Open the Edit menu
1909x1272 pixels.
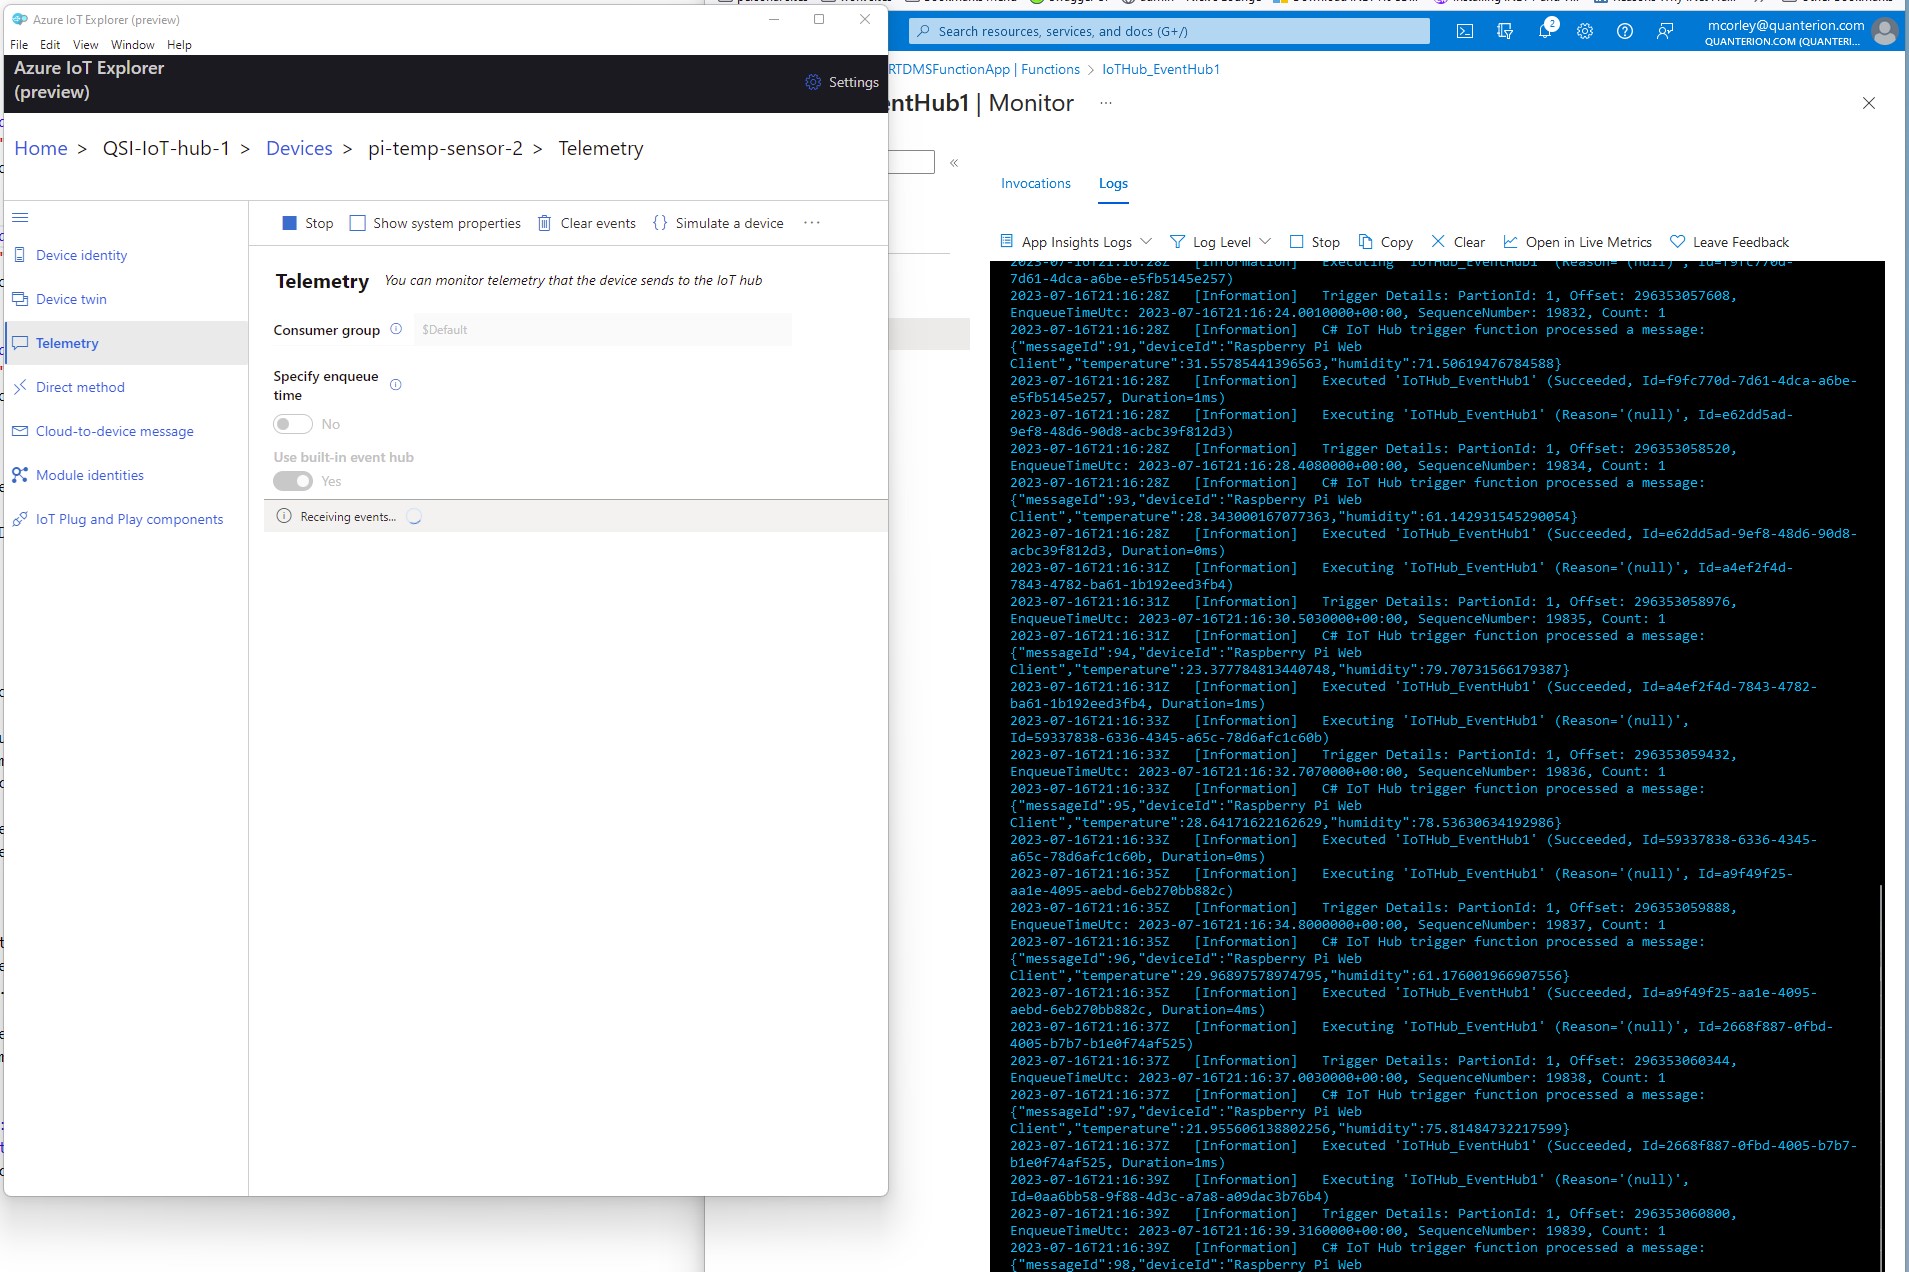(x=50, y=45)
